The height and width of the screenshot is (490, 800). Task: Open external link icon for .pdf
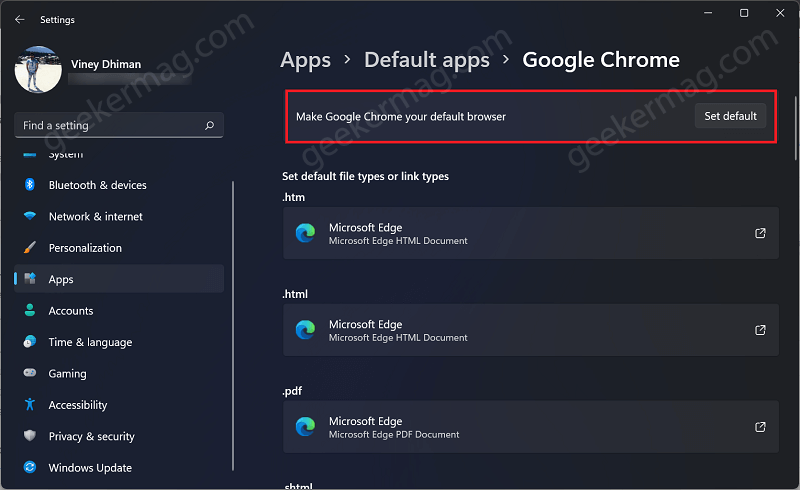tap(760, 427)
